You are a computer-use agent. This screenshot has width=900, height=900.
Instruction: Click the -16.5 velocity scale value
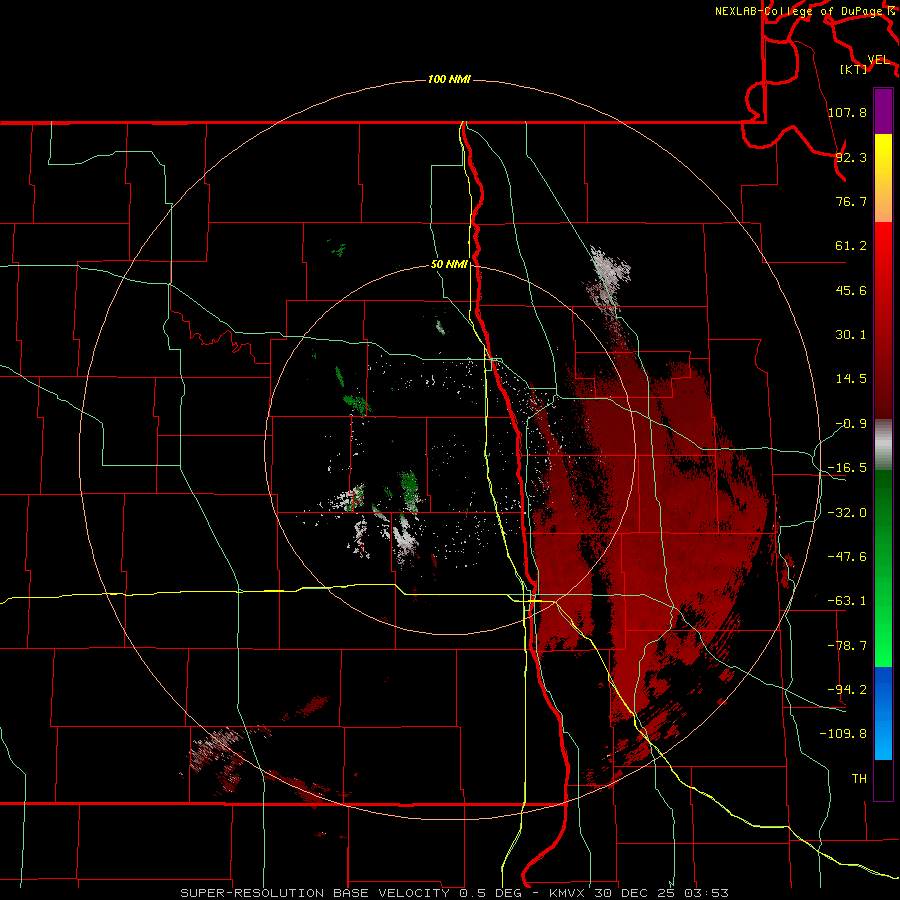click(x=847, y=468)
